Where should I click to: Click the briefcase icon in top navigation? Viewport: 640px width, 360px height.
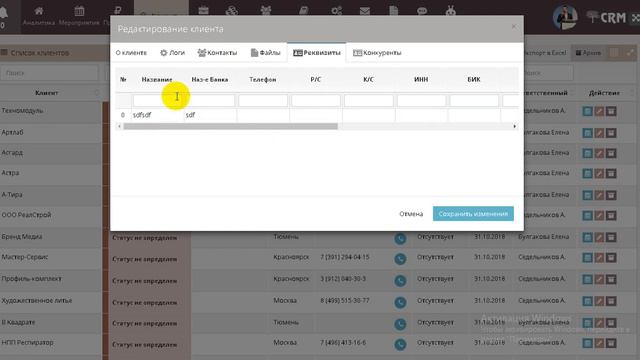coord(203,11)
